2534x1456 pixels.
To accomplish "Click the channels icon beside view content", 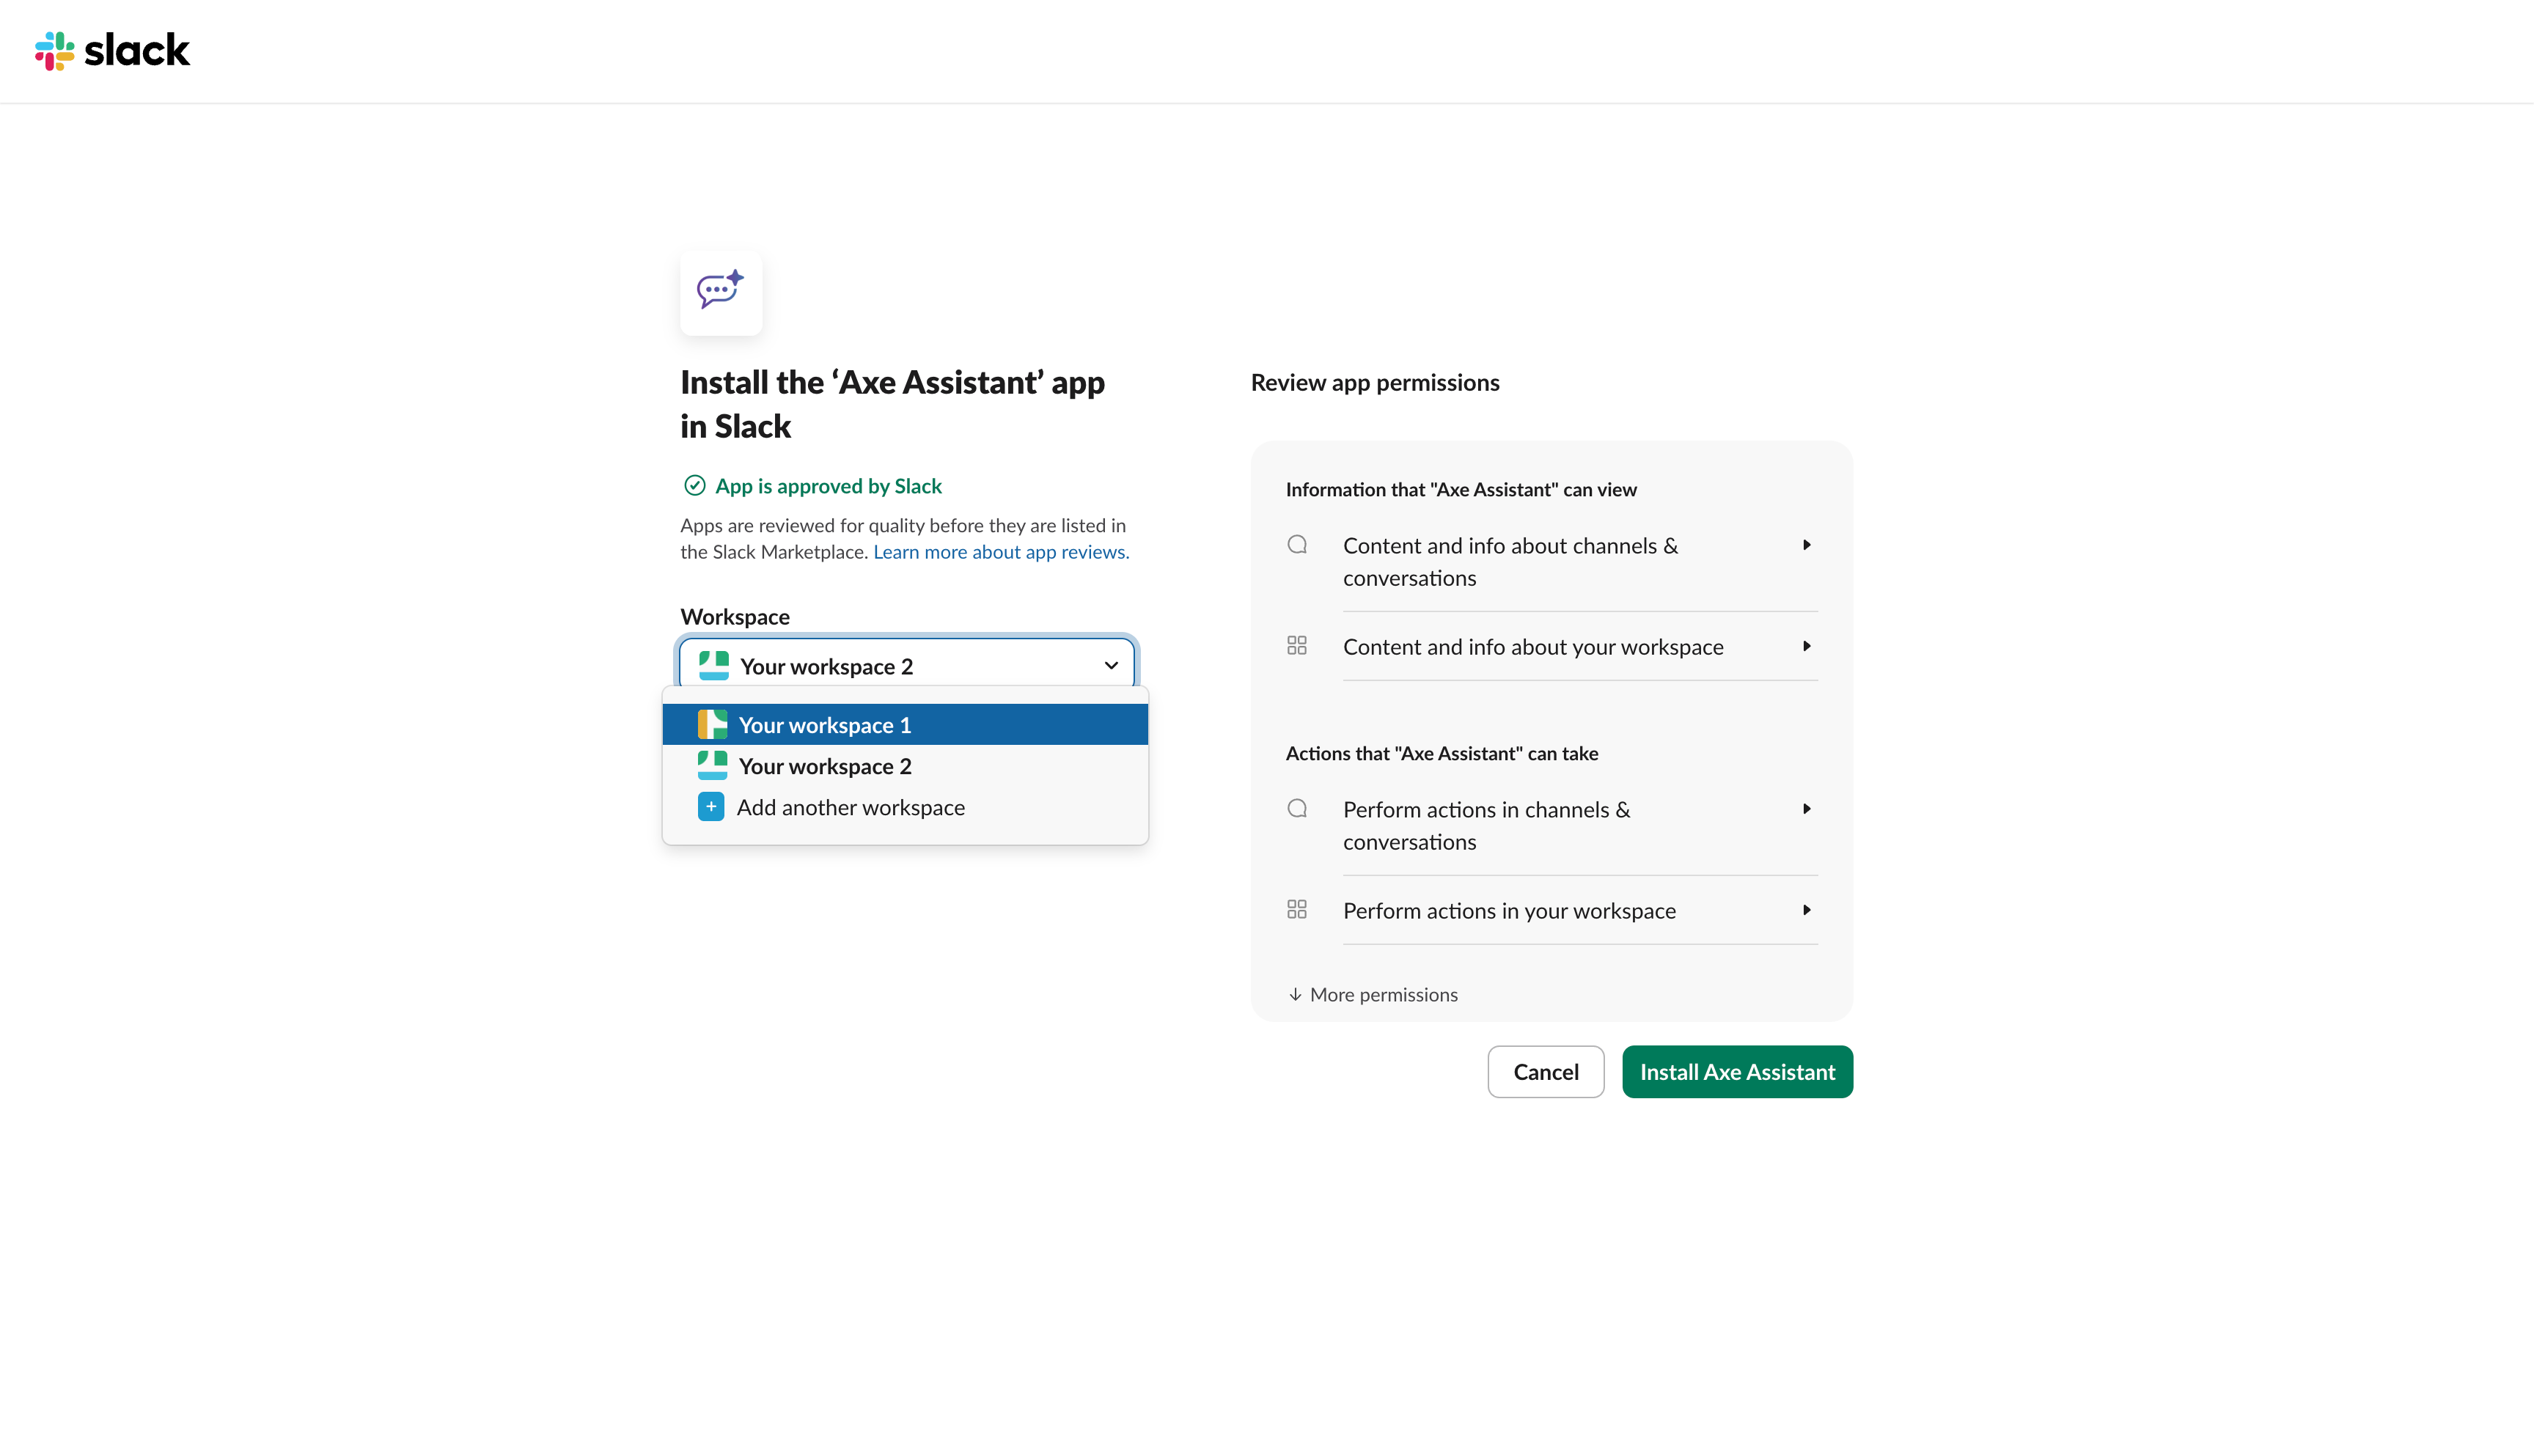I will (1297, 545).
